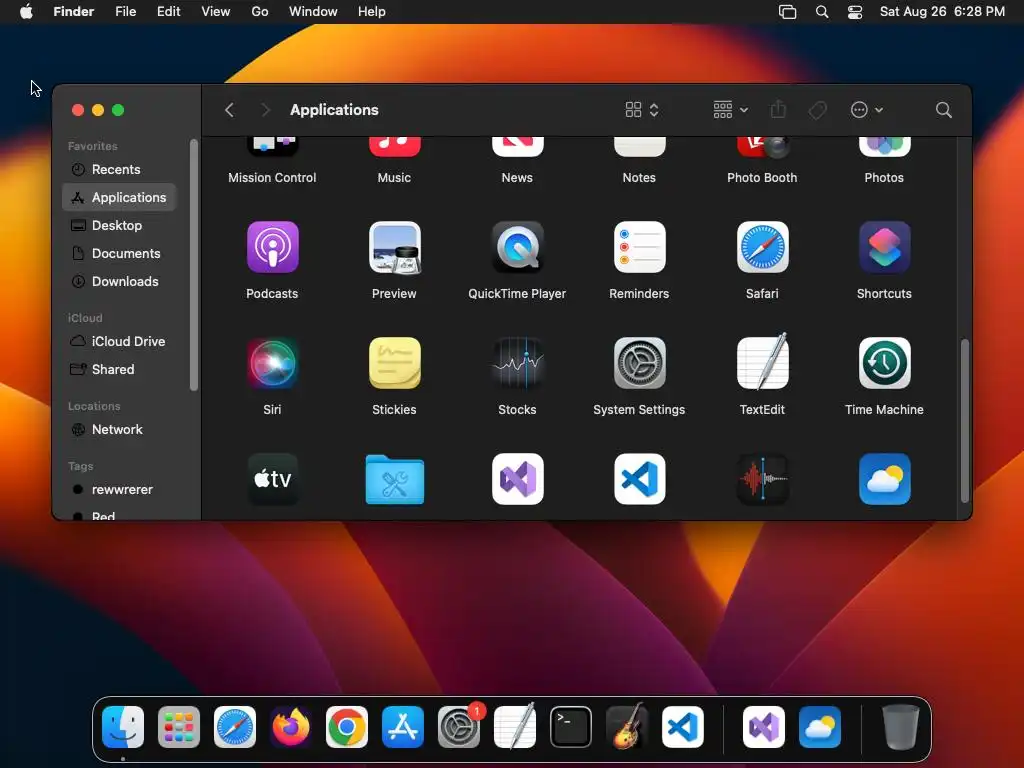Select the QuickTime Player icon
The width and height of the screenshot is (1024, 768).
(517, 247)
